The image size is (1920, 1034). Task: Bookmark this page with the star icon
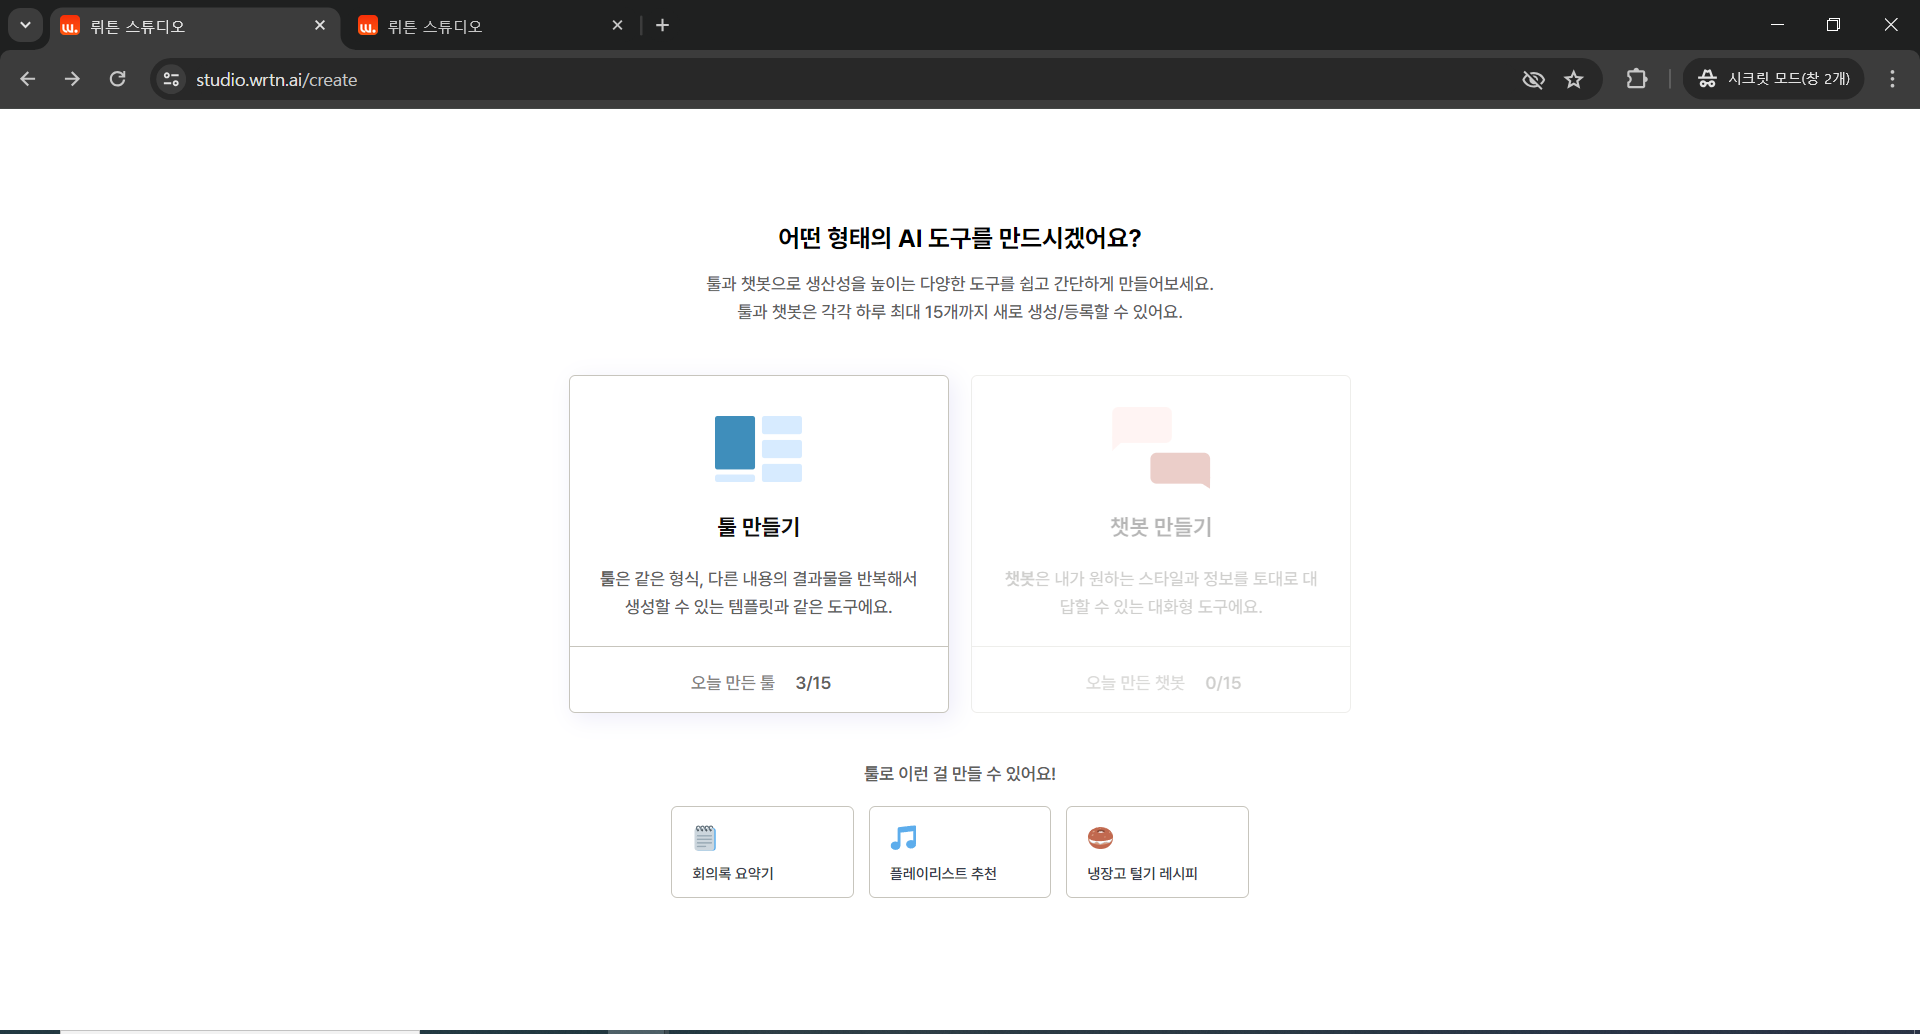[1574, 79]
